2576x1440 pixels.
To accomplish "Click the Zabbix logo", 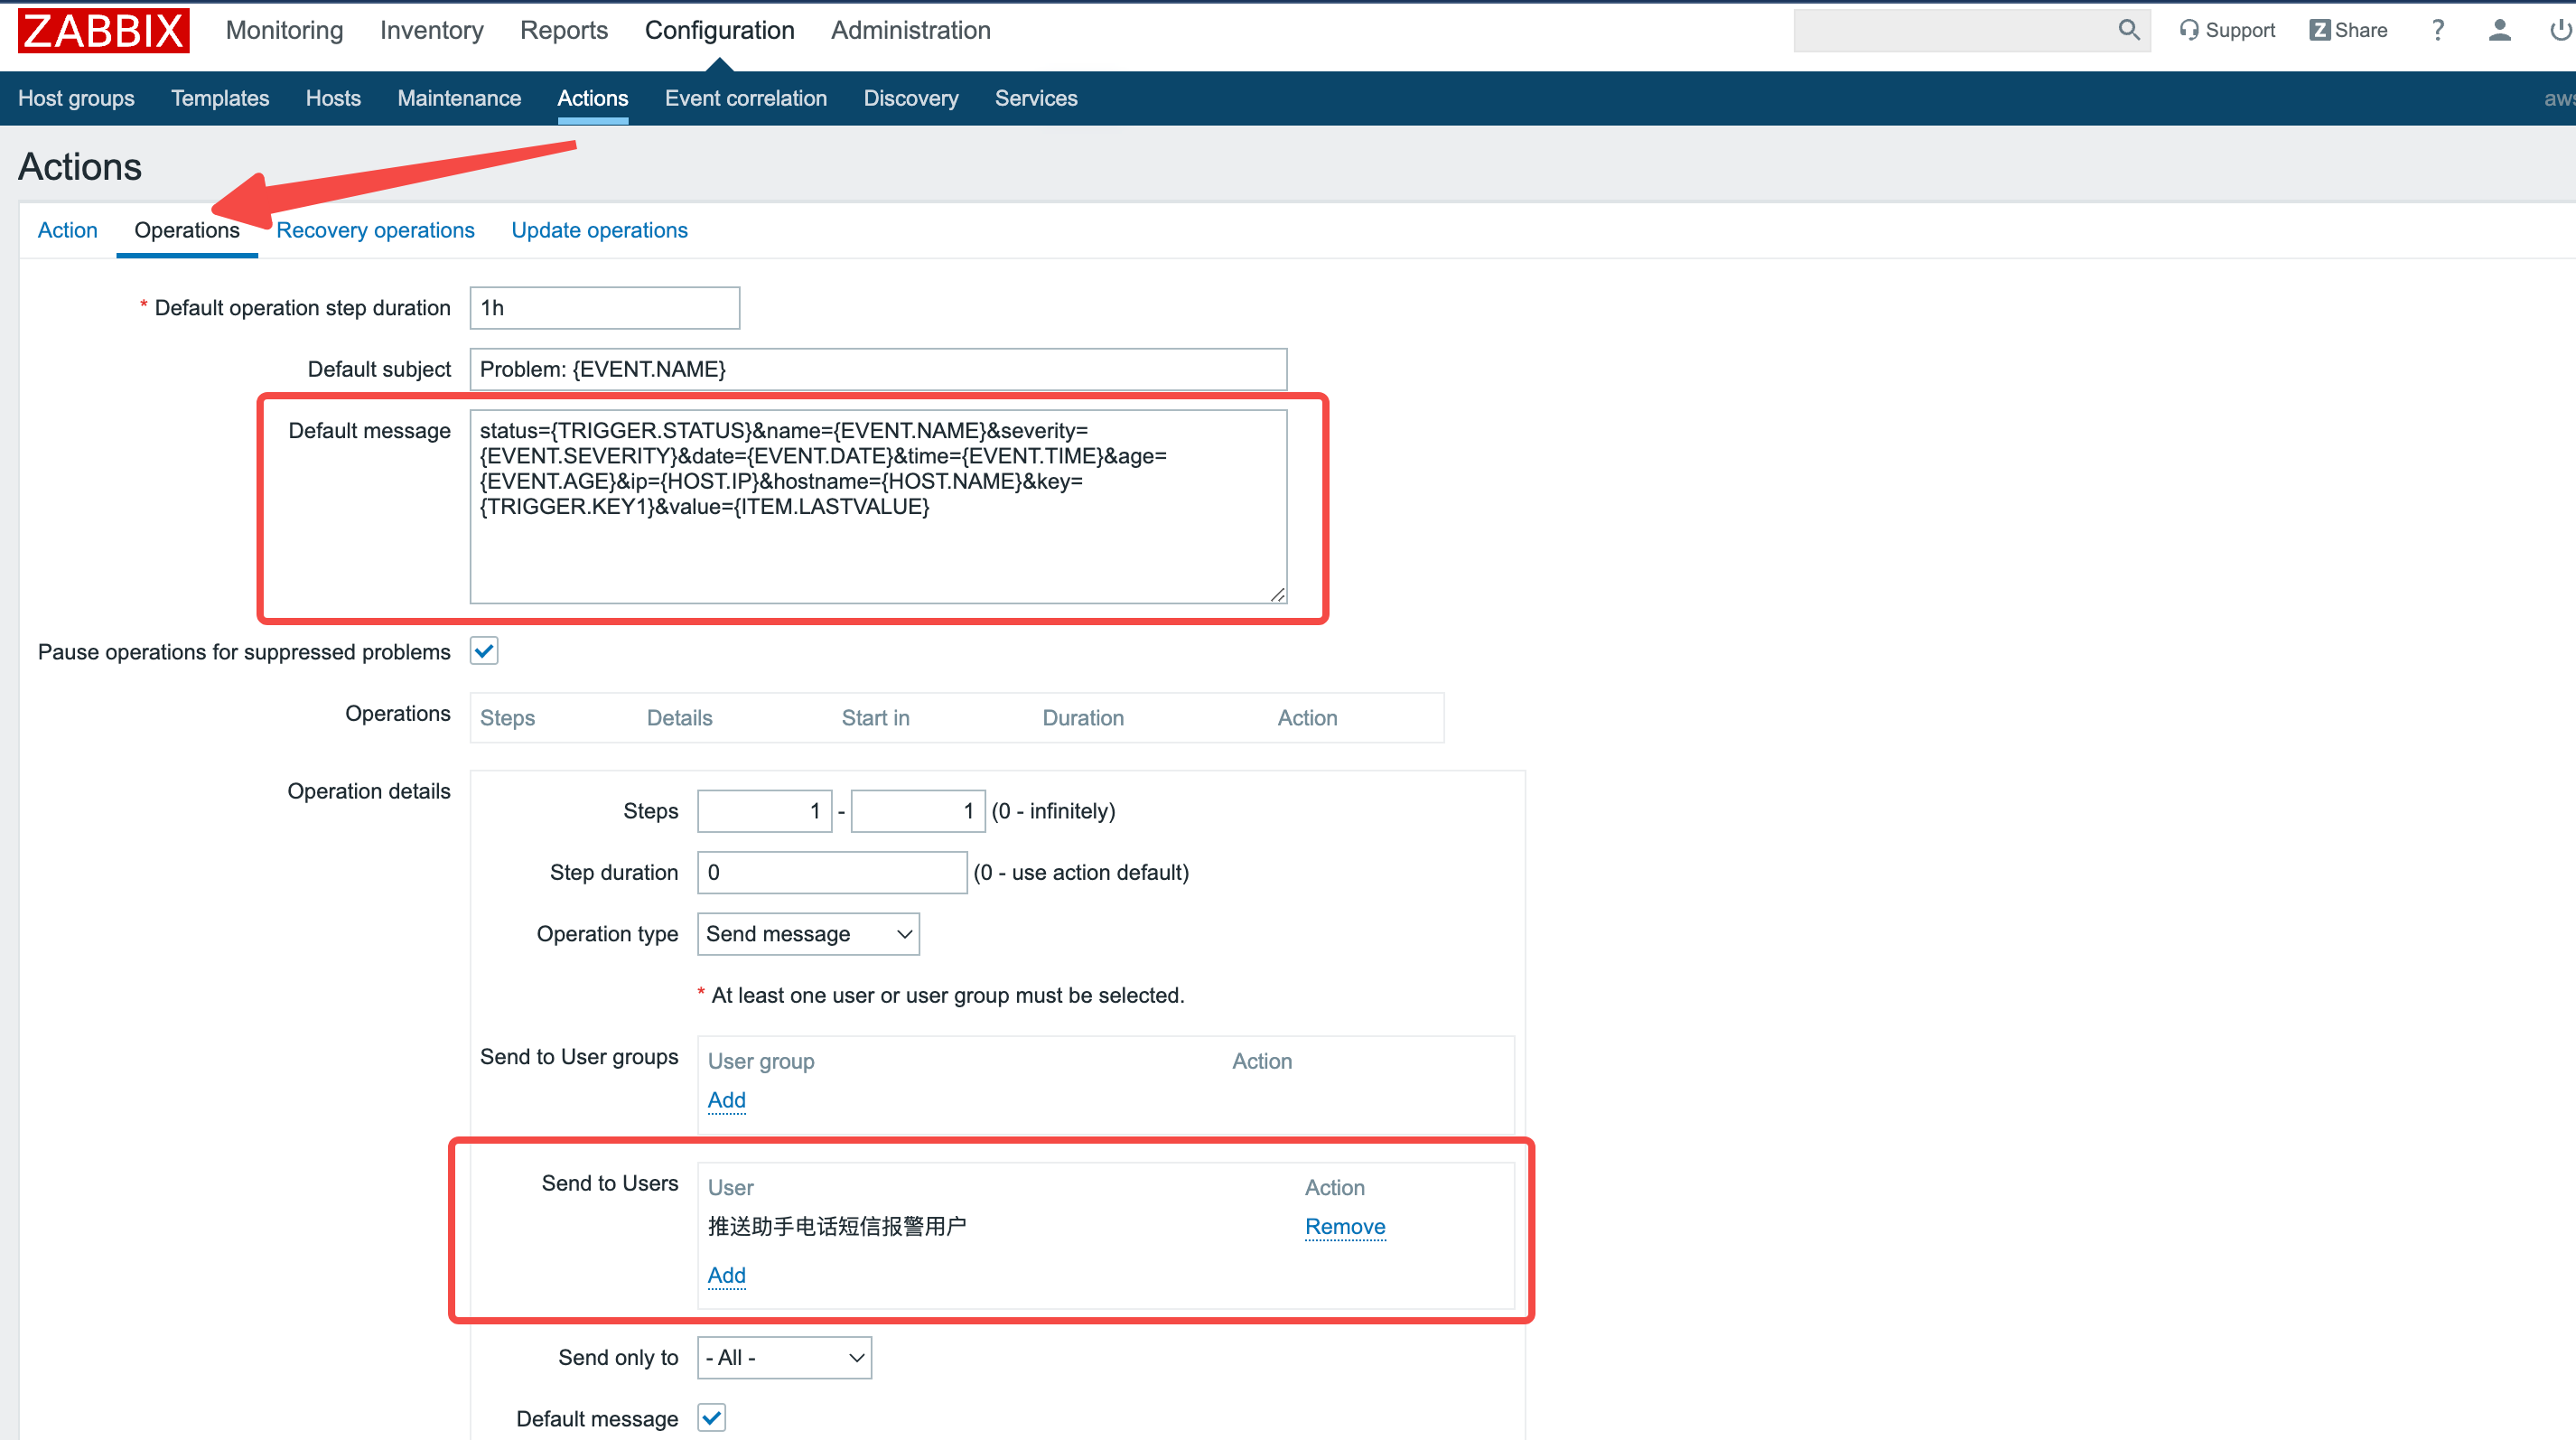I will pos(103,31).
